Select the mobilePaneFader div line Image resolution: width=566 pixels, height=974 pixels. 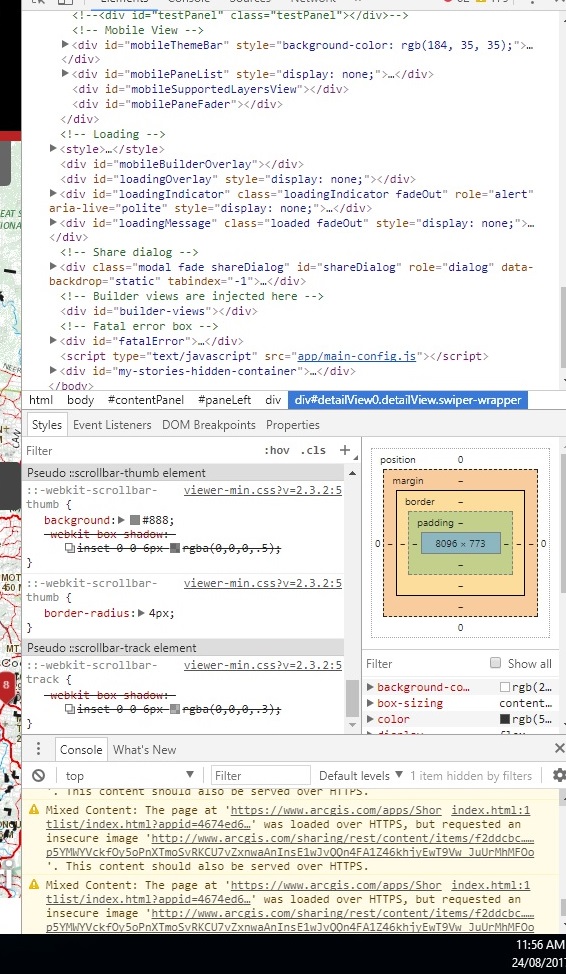pos(177,104)
